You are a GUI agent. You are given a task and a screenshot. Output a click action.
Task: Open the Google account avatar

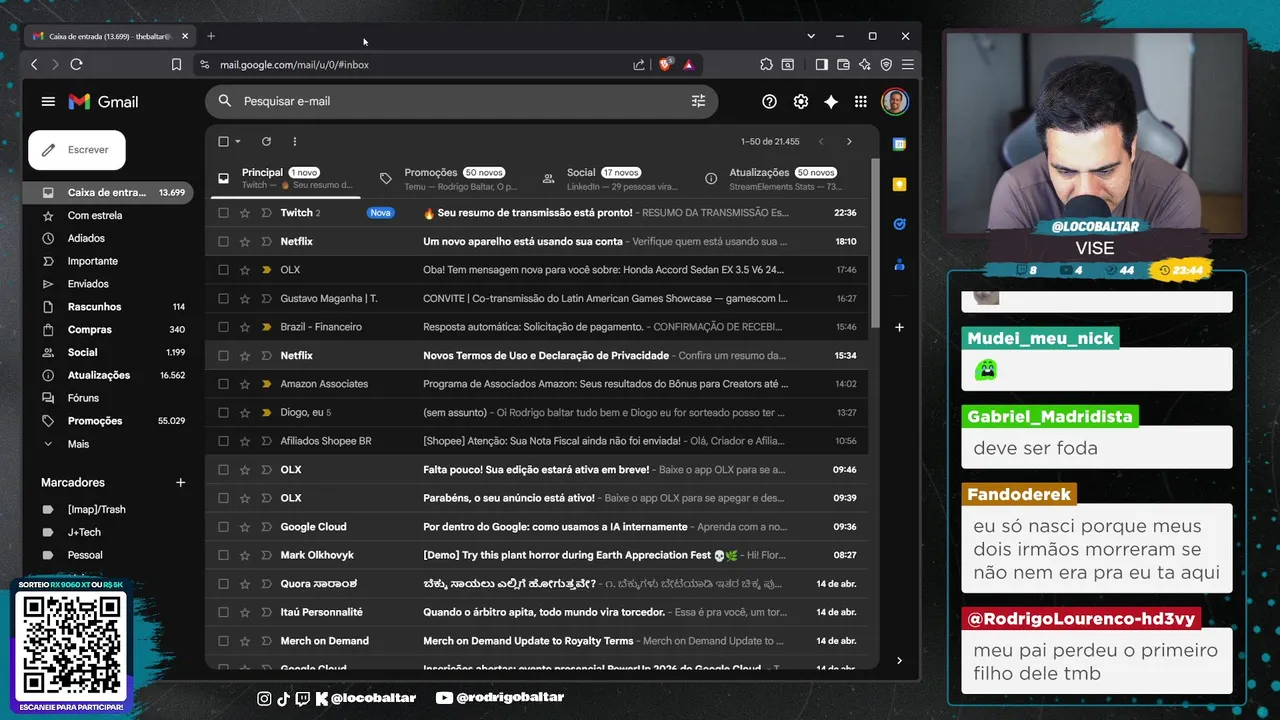pyautogui.click(x=894, y=101)
